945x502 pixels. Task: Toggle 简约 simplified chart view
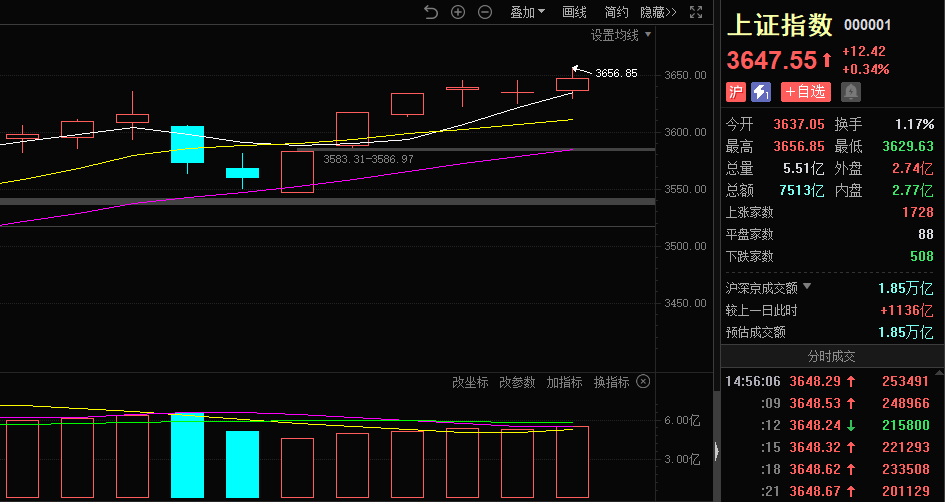tap(617, 12)
